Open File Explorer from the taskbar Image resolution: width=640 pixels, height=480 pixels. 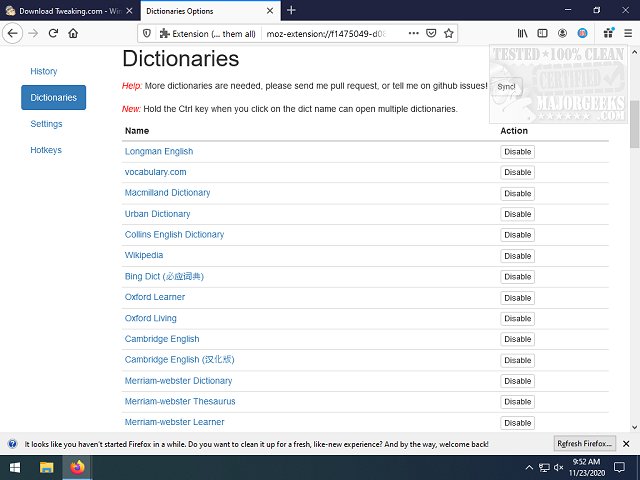47,467
